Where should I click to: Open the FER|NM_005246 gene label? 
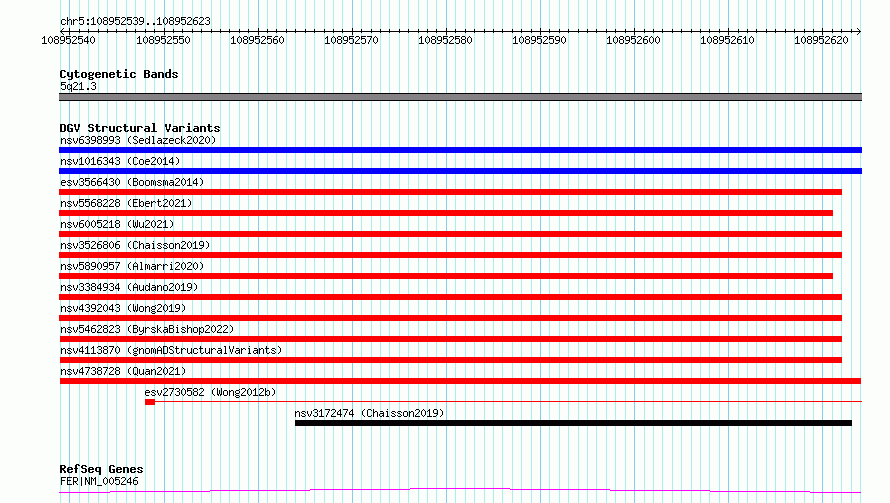point(99,481)
